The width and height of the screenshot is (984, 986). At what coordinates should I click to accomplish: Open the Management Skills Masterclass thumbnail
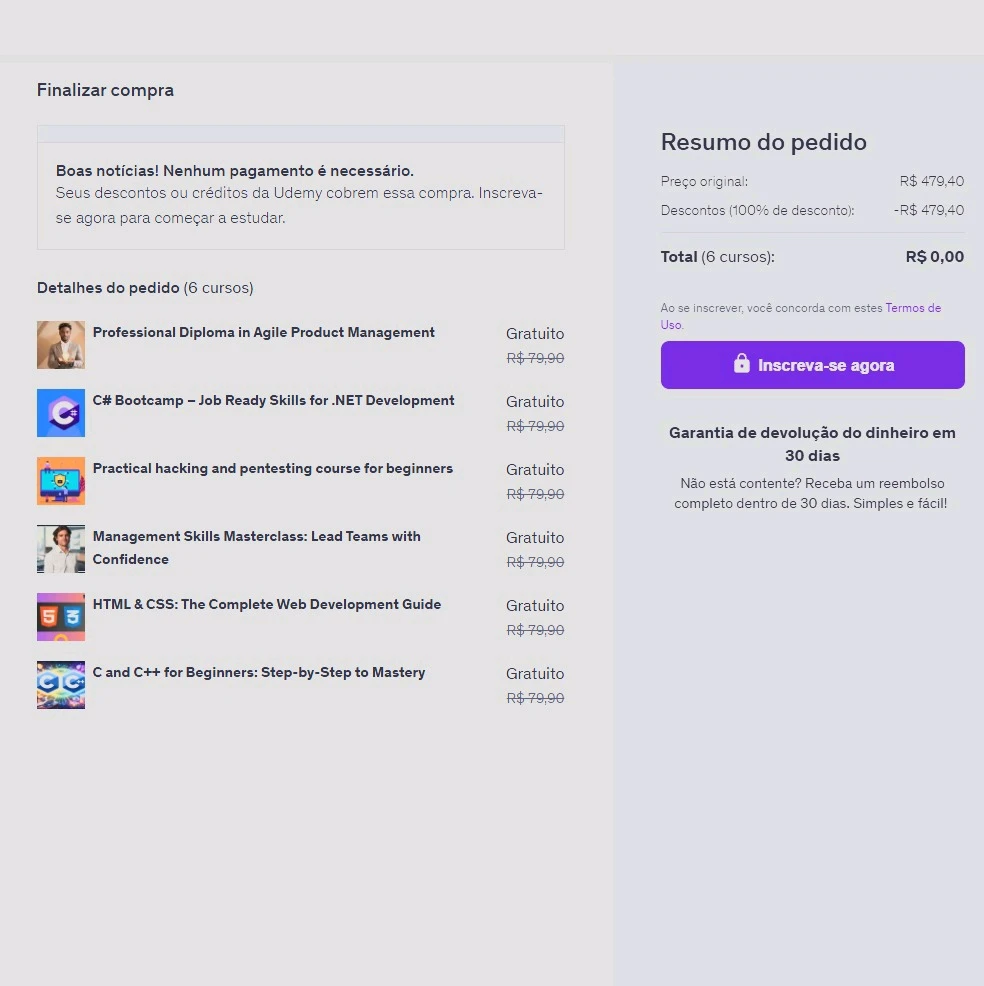click(x=61, y=549)
